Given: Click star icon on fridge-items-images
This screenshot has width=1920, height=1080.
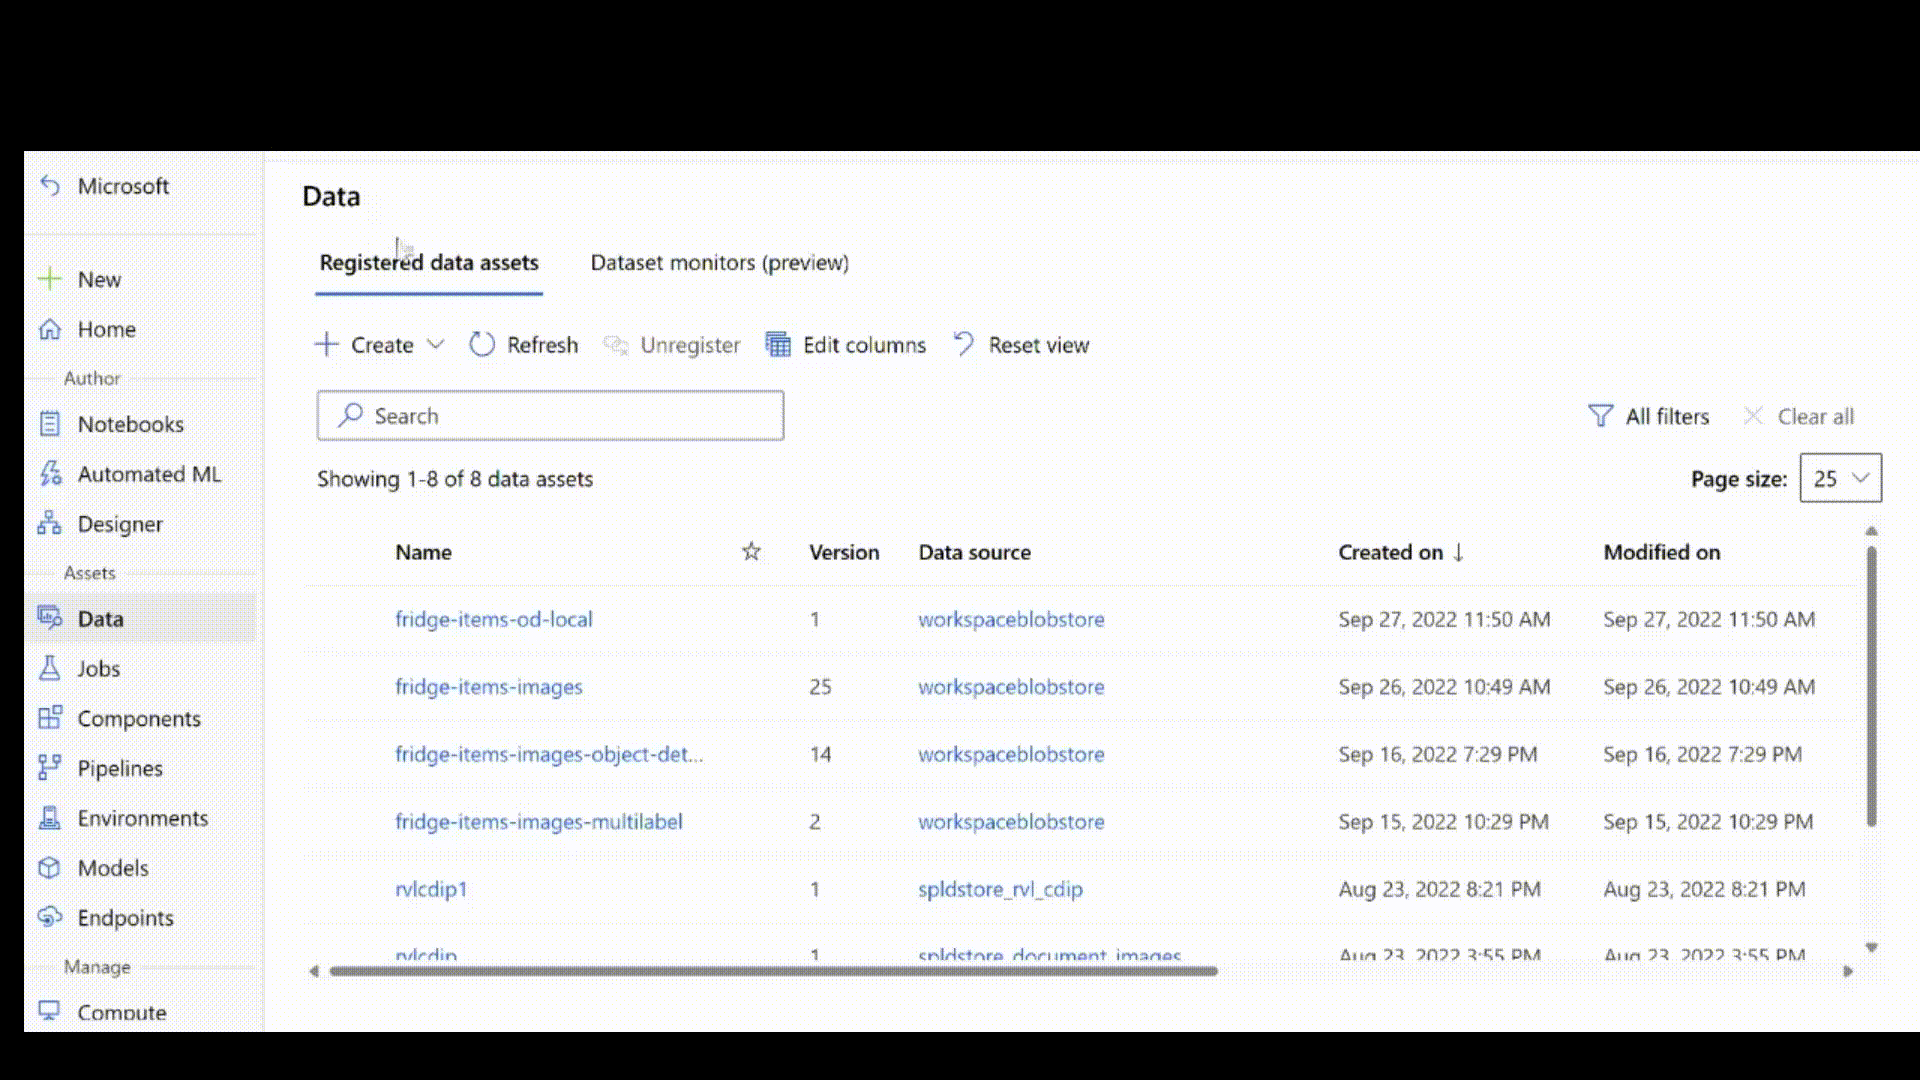Looking at the screenshot, I should 752,686.
